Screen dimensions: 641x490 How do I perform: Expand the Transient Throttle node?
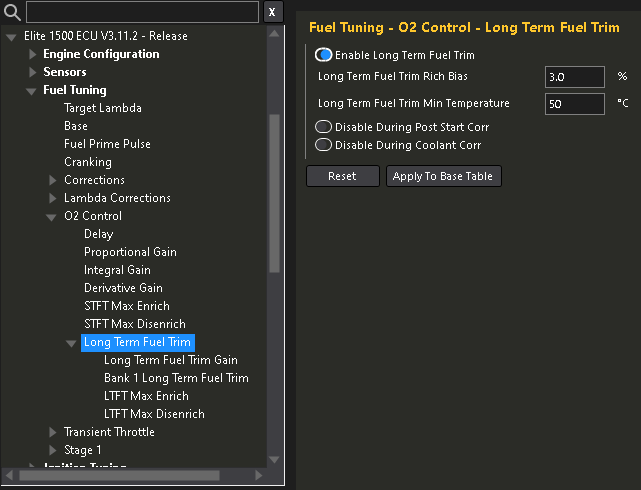tap(53, 432)
